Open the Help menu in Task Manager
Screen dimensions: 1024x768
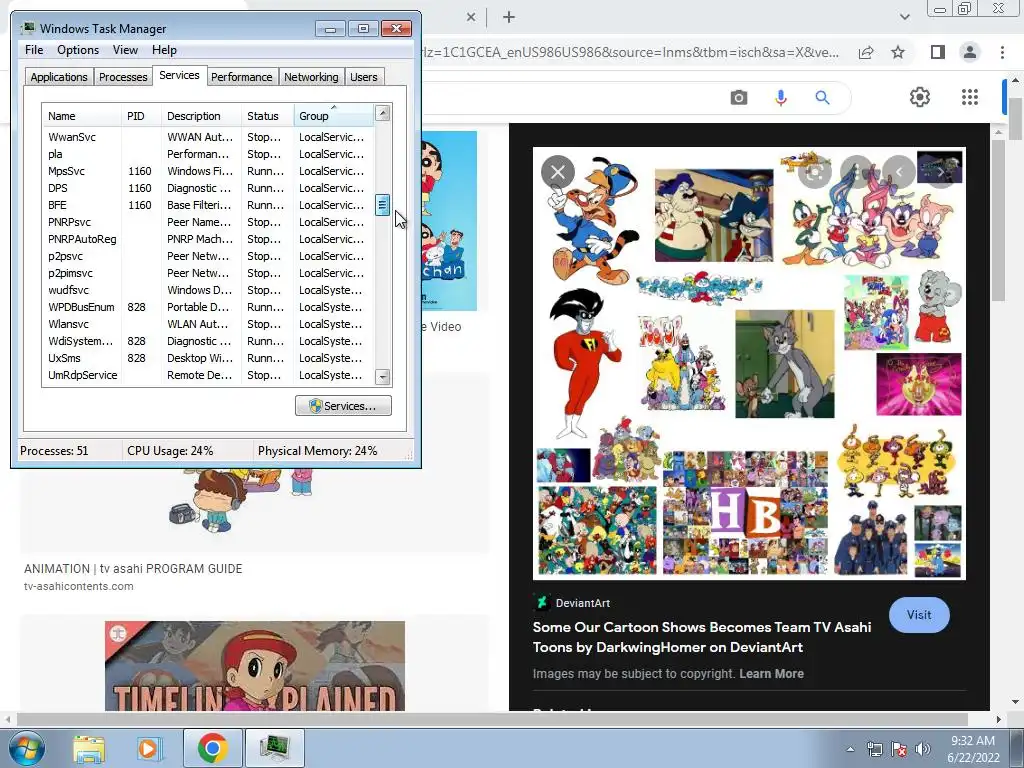[x=164, y=50]
